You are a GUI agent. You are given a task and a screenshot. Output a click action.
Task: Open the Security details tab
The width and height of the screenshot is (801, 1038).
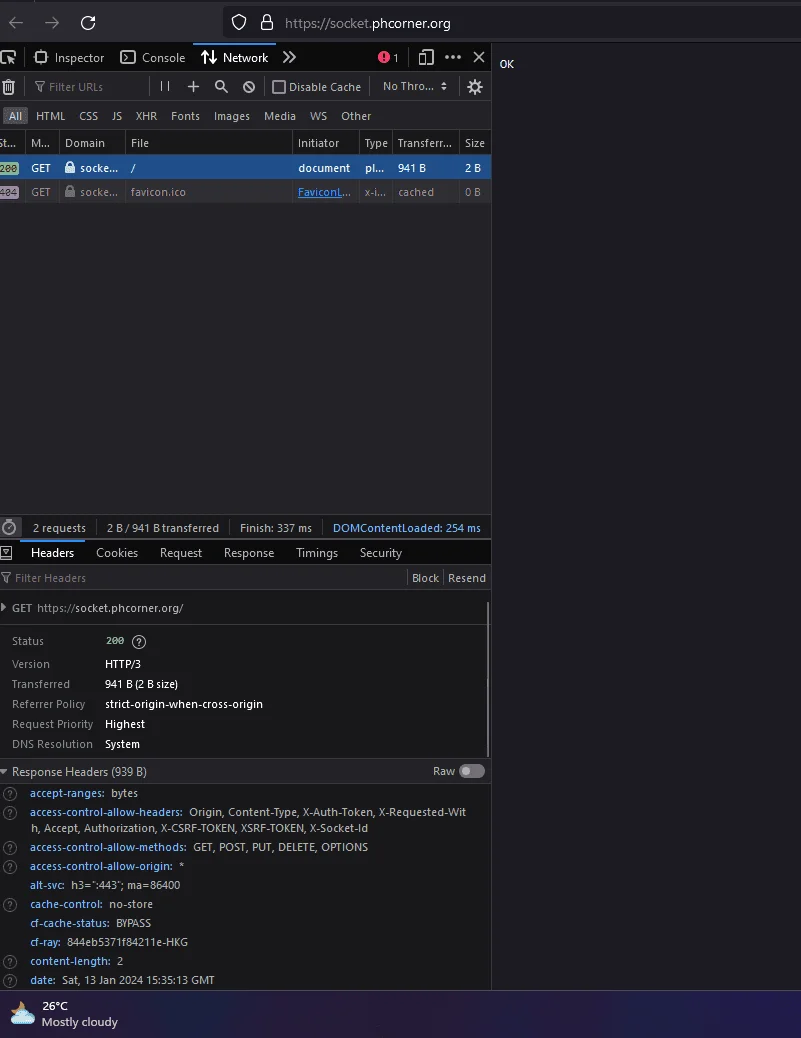coord(381,553)
